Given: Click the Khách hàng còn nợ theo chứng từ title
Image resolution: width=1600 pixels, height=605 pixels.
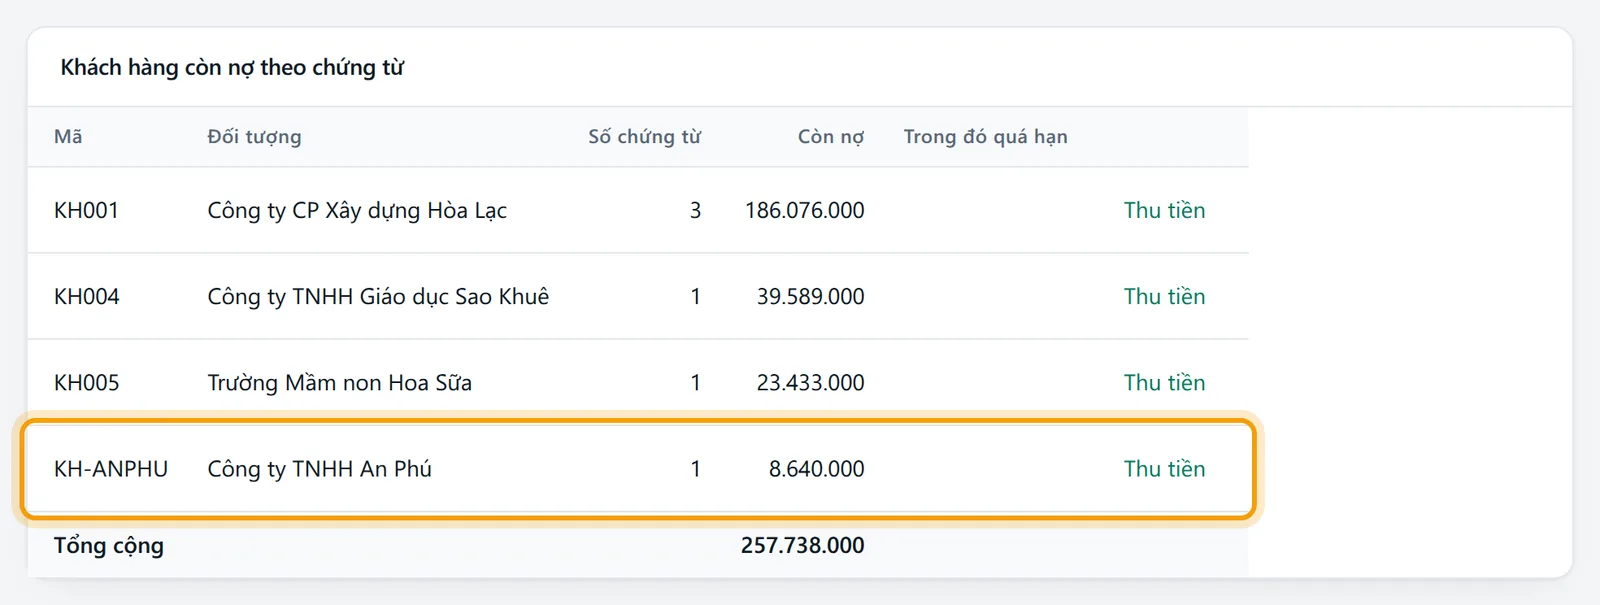Looking at the screenshot, I should 232,67.
